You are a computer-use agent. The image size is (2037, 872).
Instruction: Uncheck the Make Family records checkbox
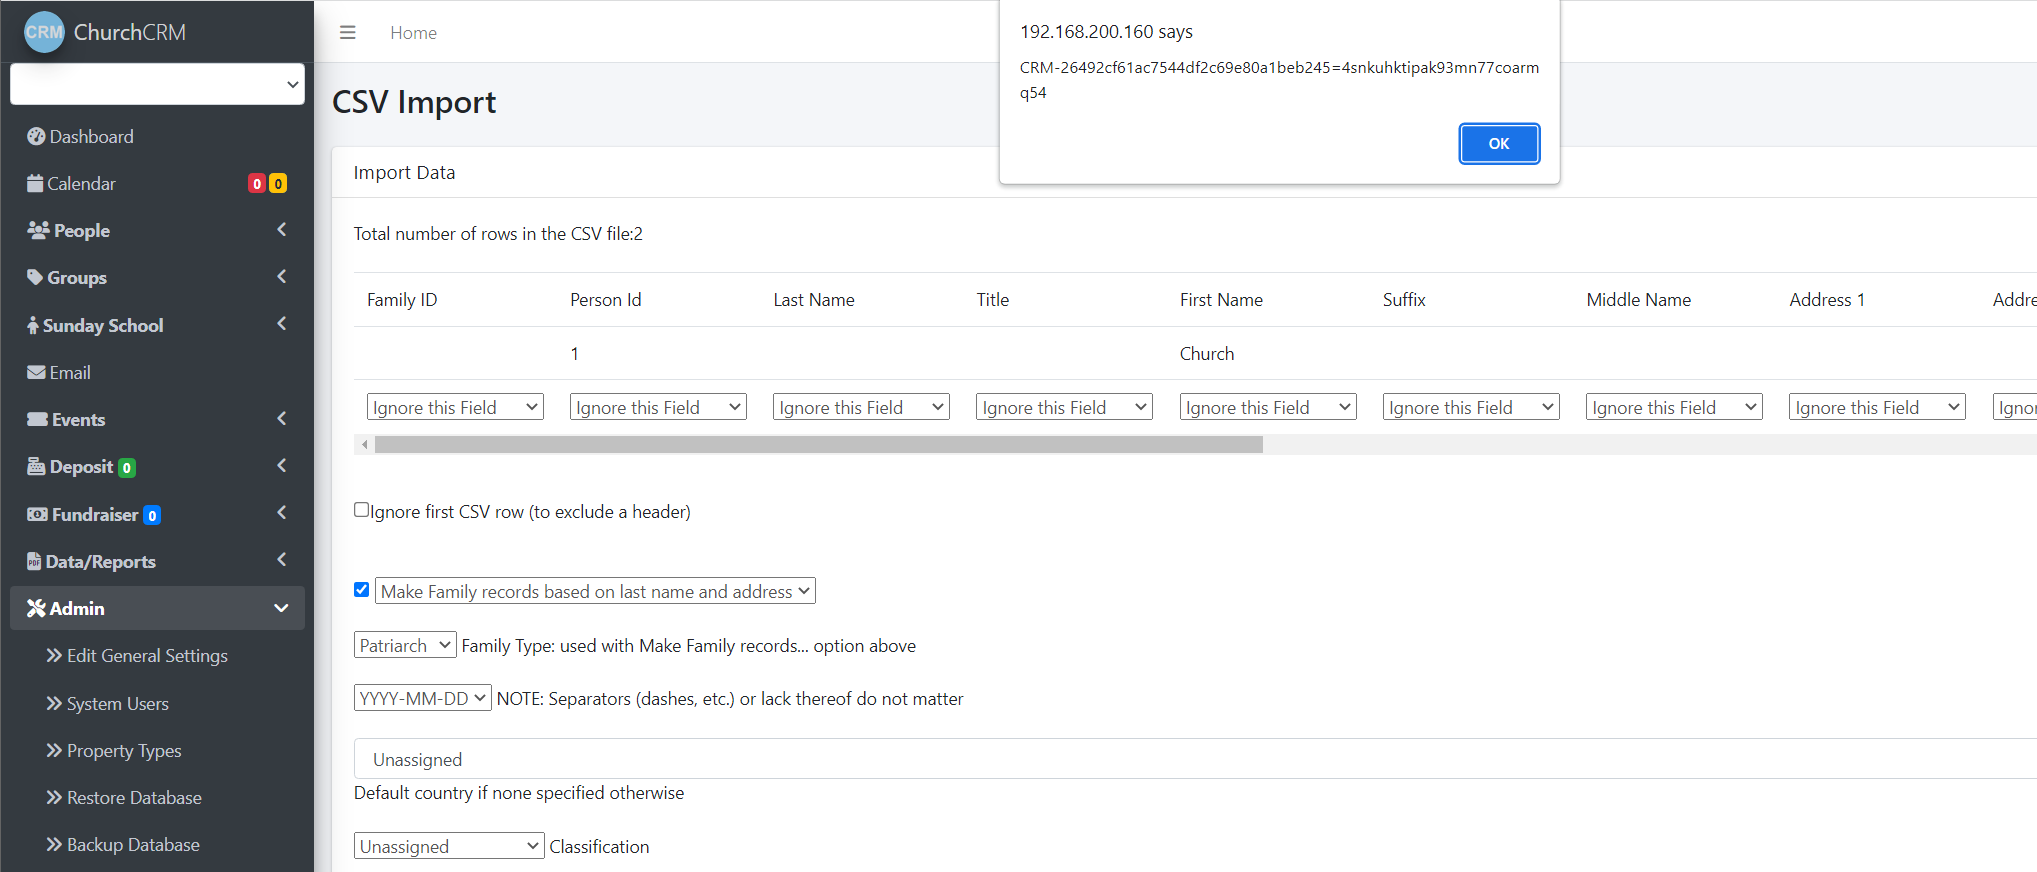pyautogui.click(x=362, y=590)
